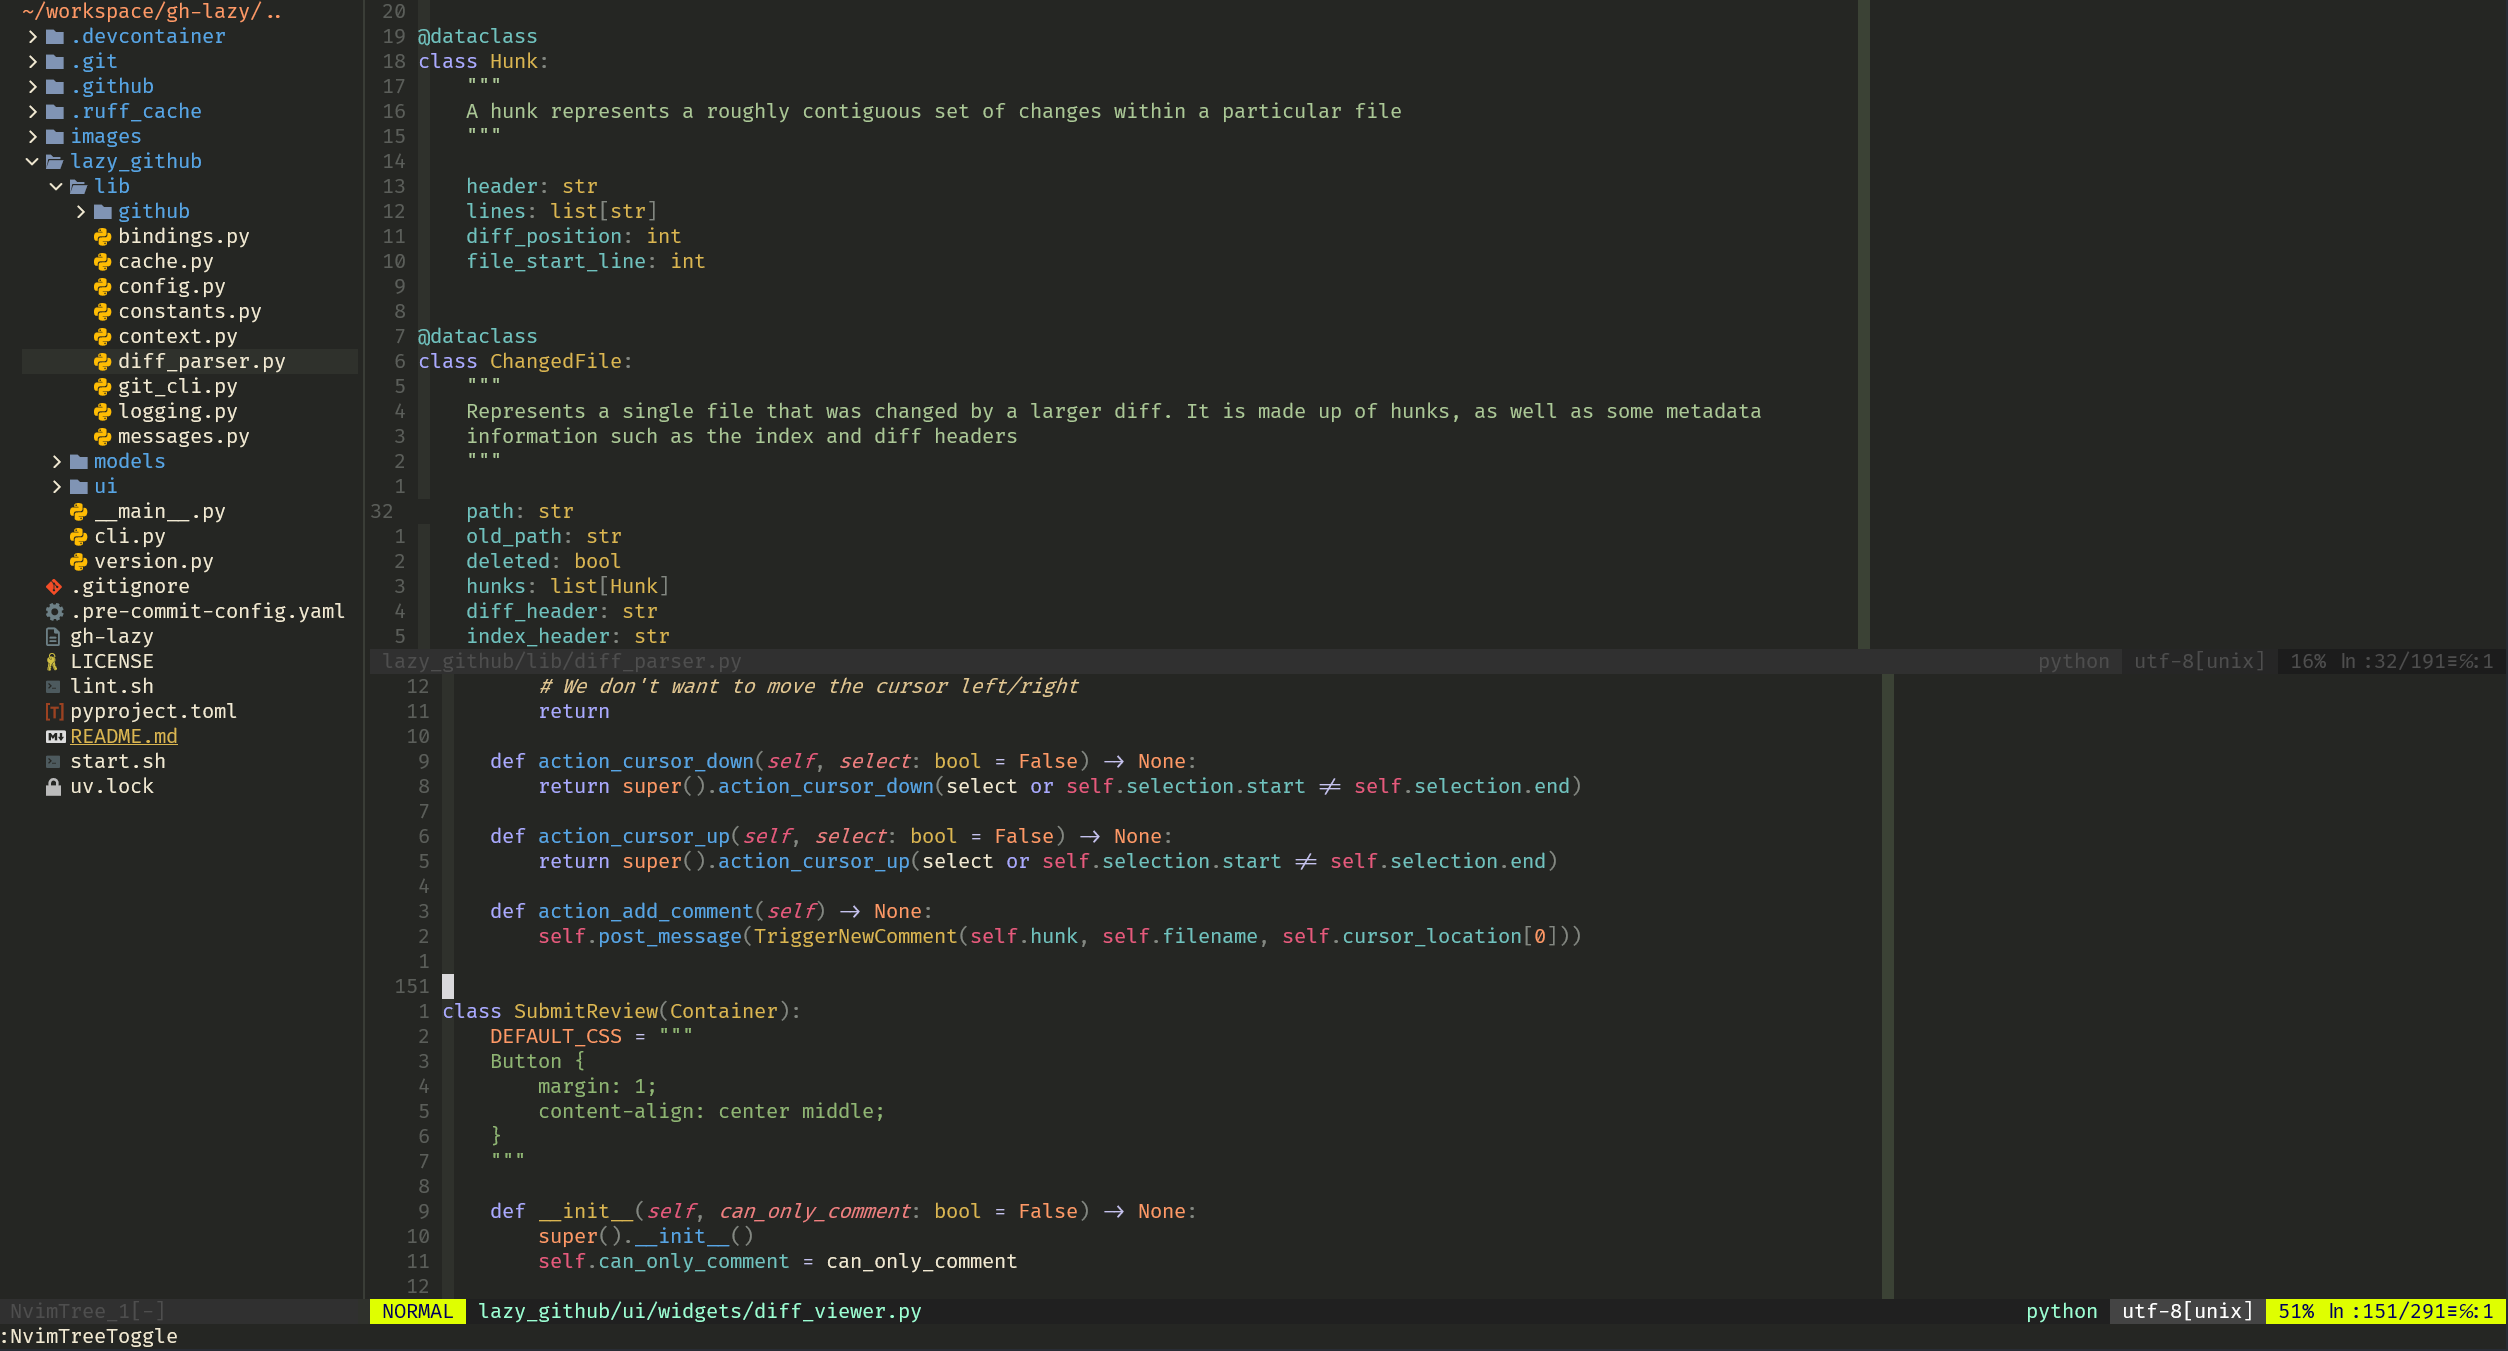Click the license icon beside LICENSE
This screenshot has width=2508, height=1351.
pos(52,662)
